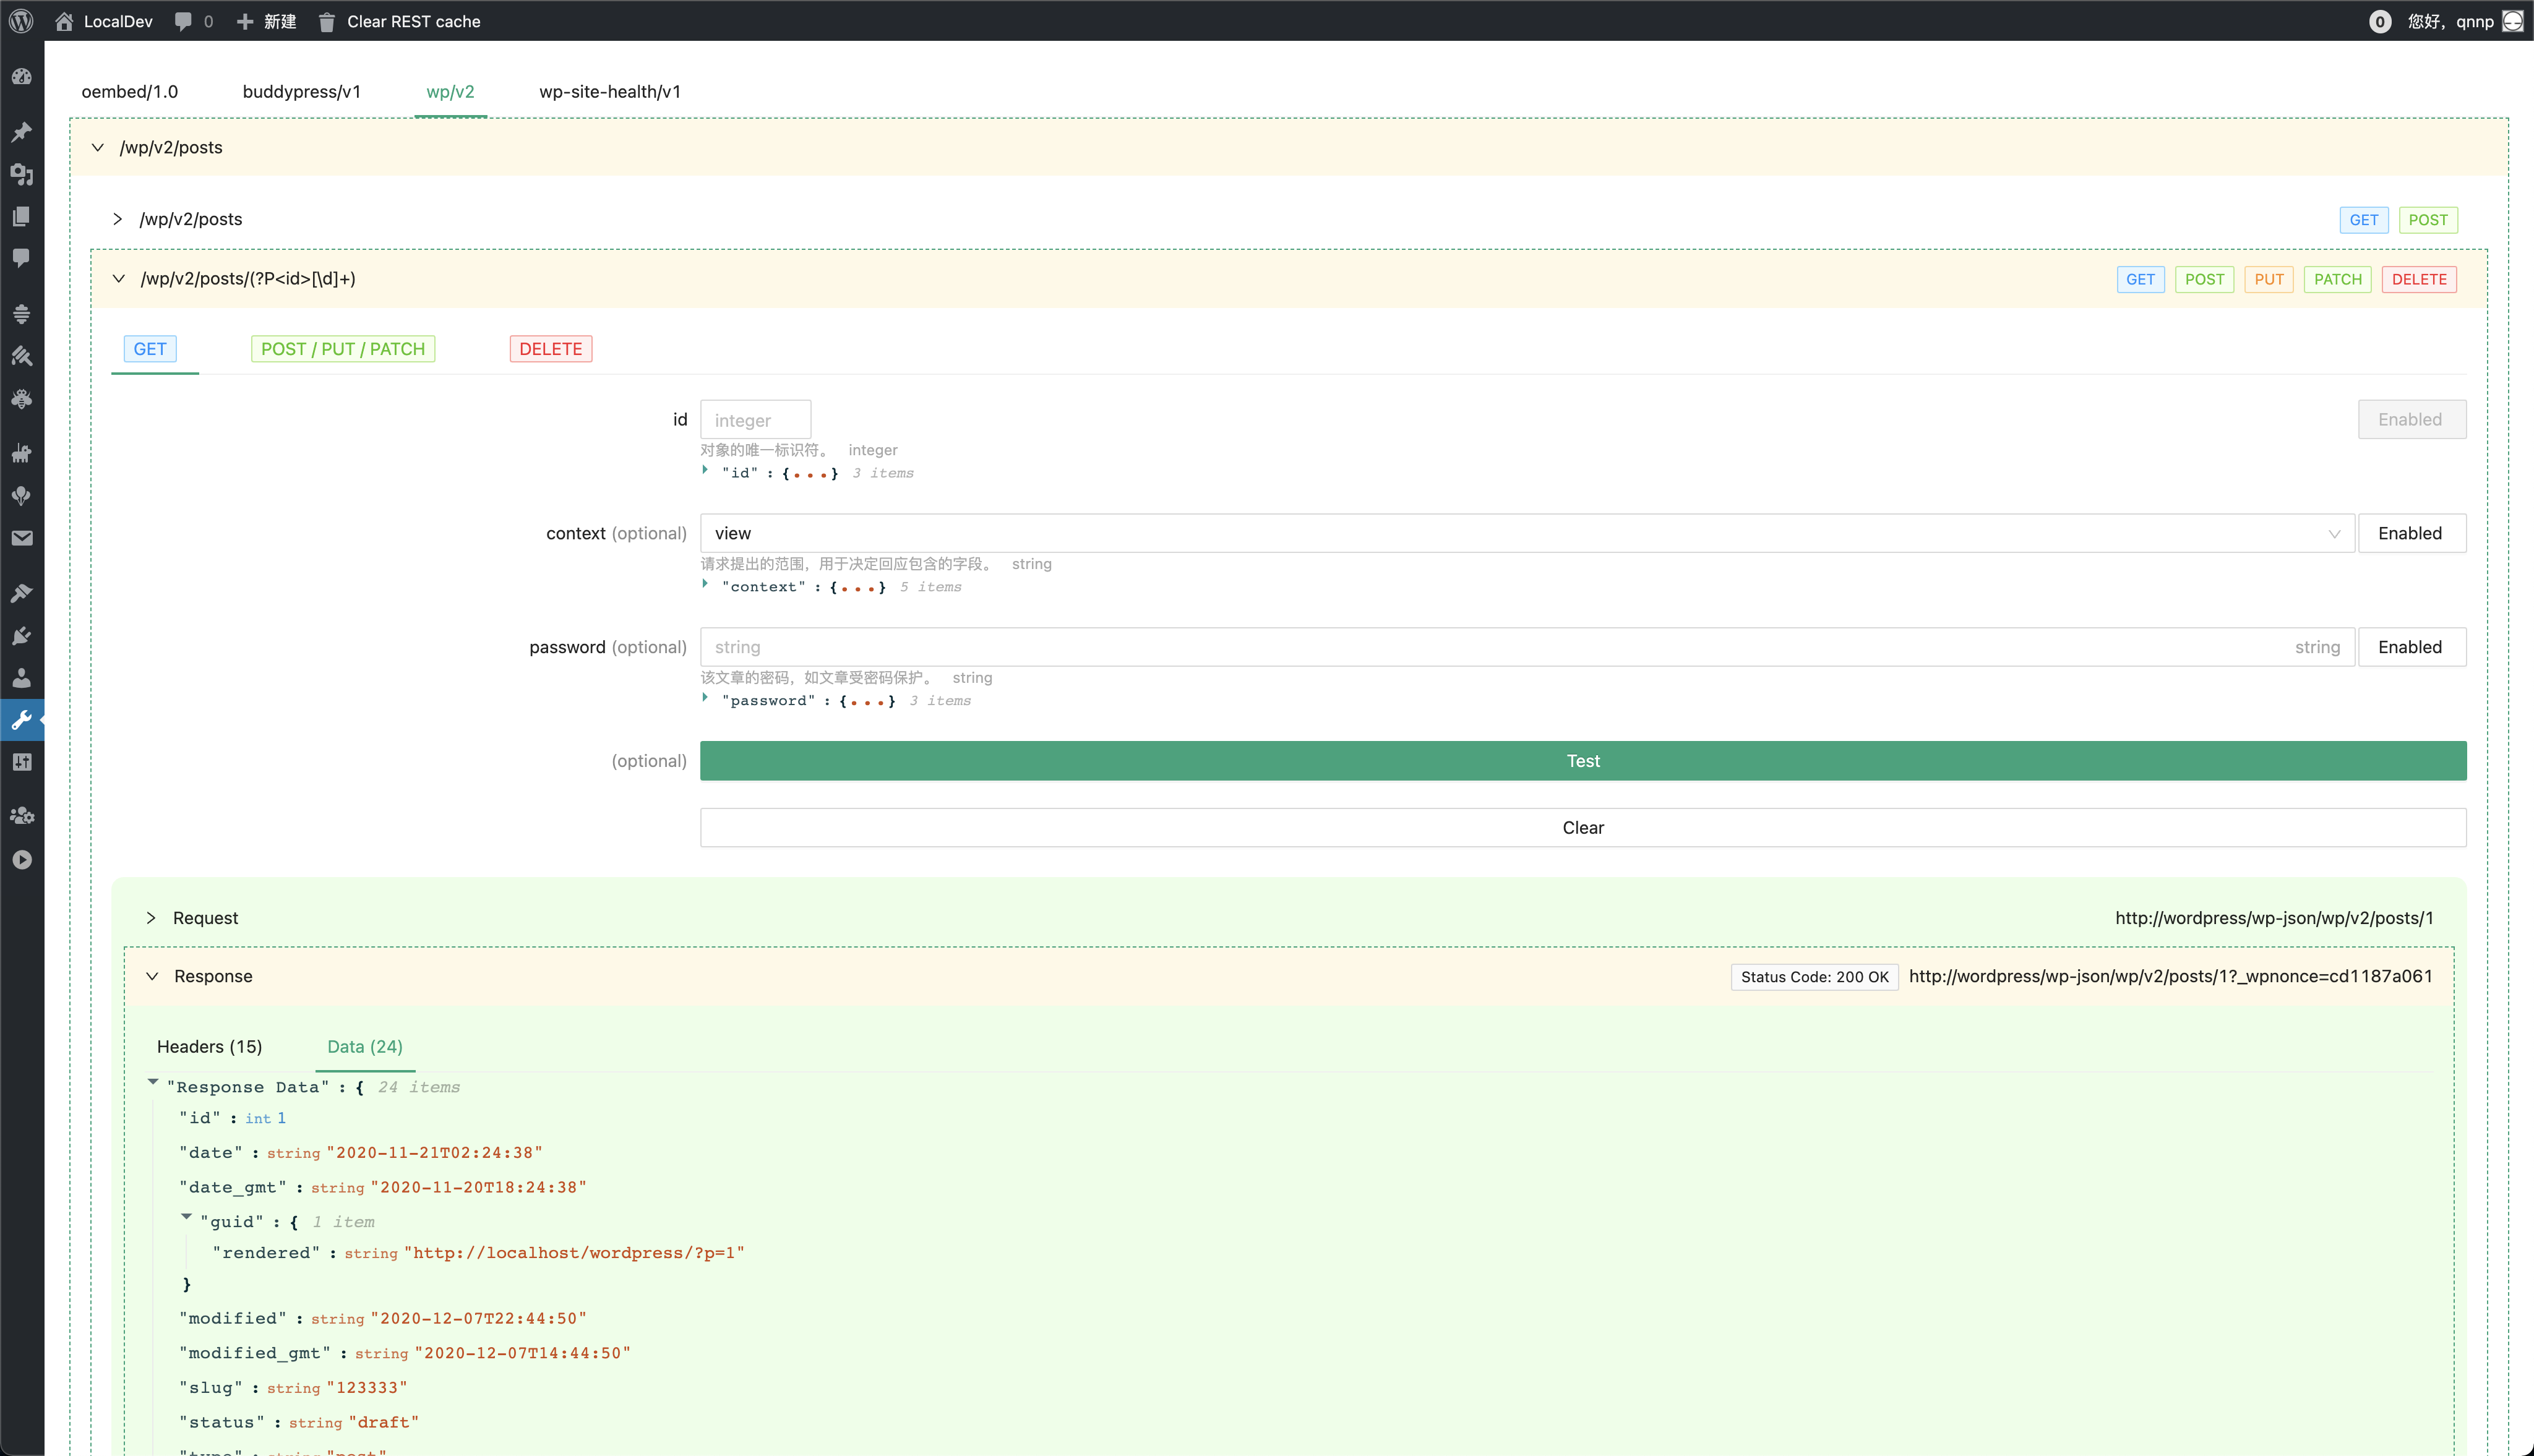
Task: Click the cat animal sidebar icon
Action: point(21,453)
